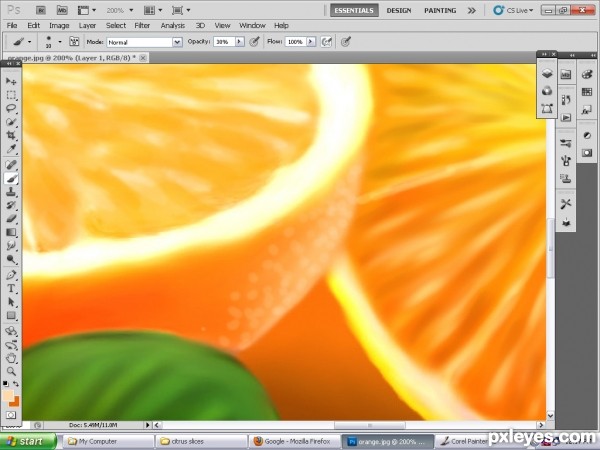Toggle Quick Mask mode
Viewport: 600px width, 450px height.
click(x=11, y=415)
